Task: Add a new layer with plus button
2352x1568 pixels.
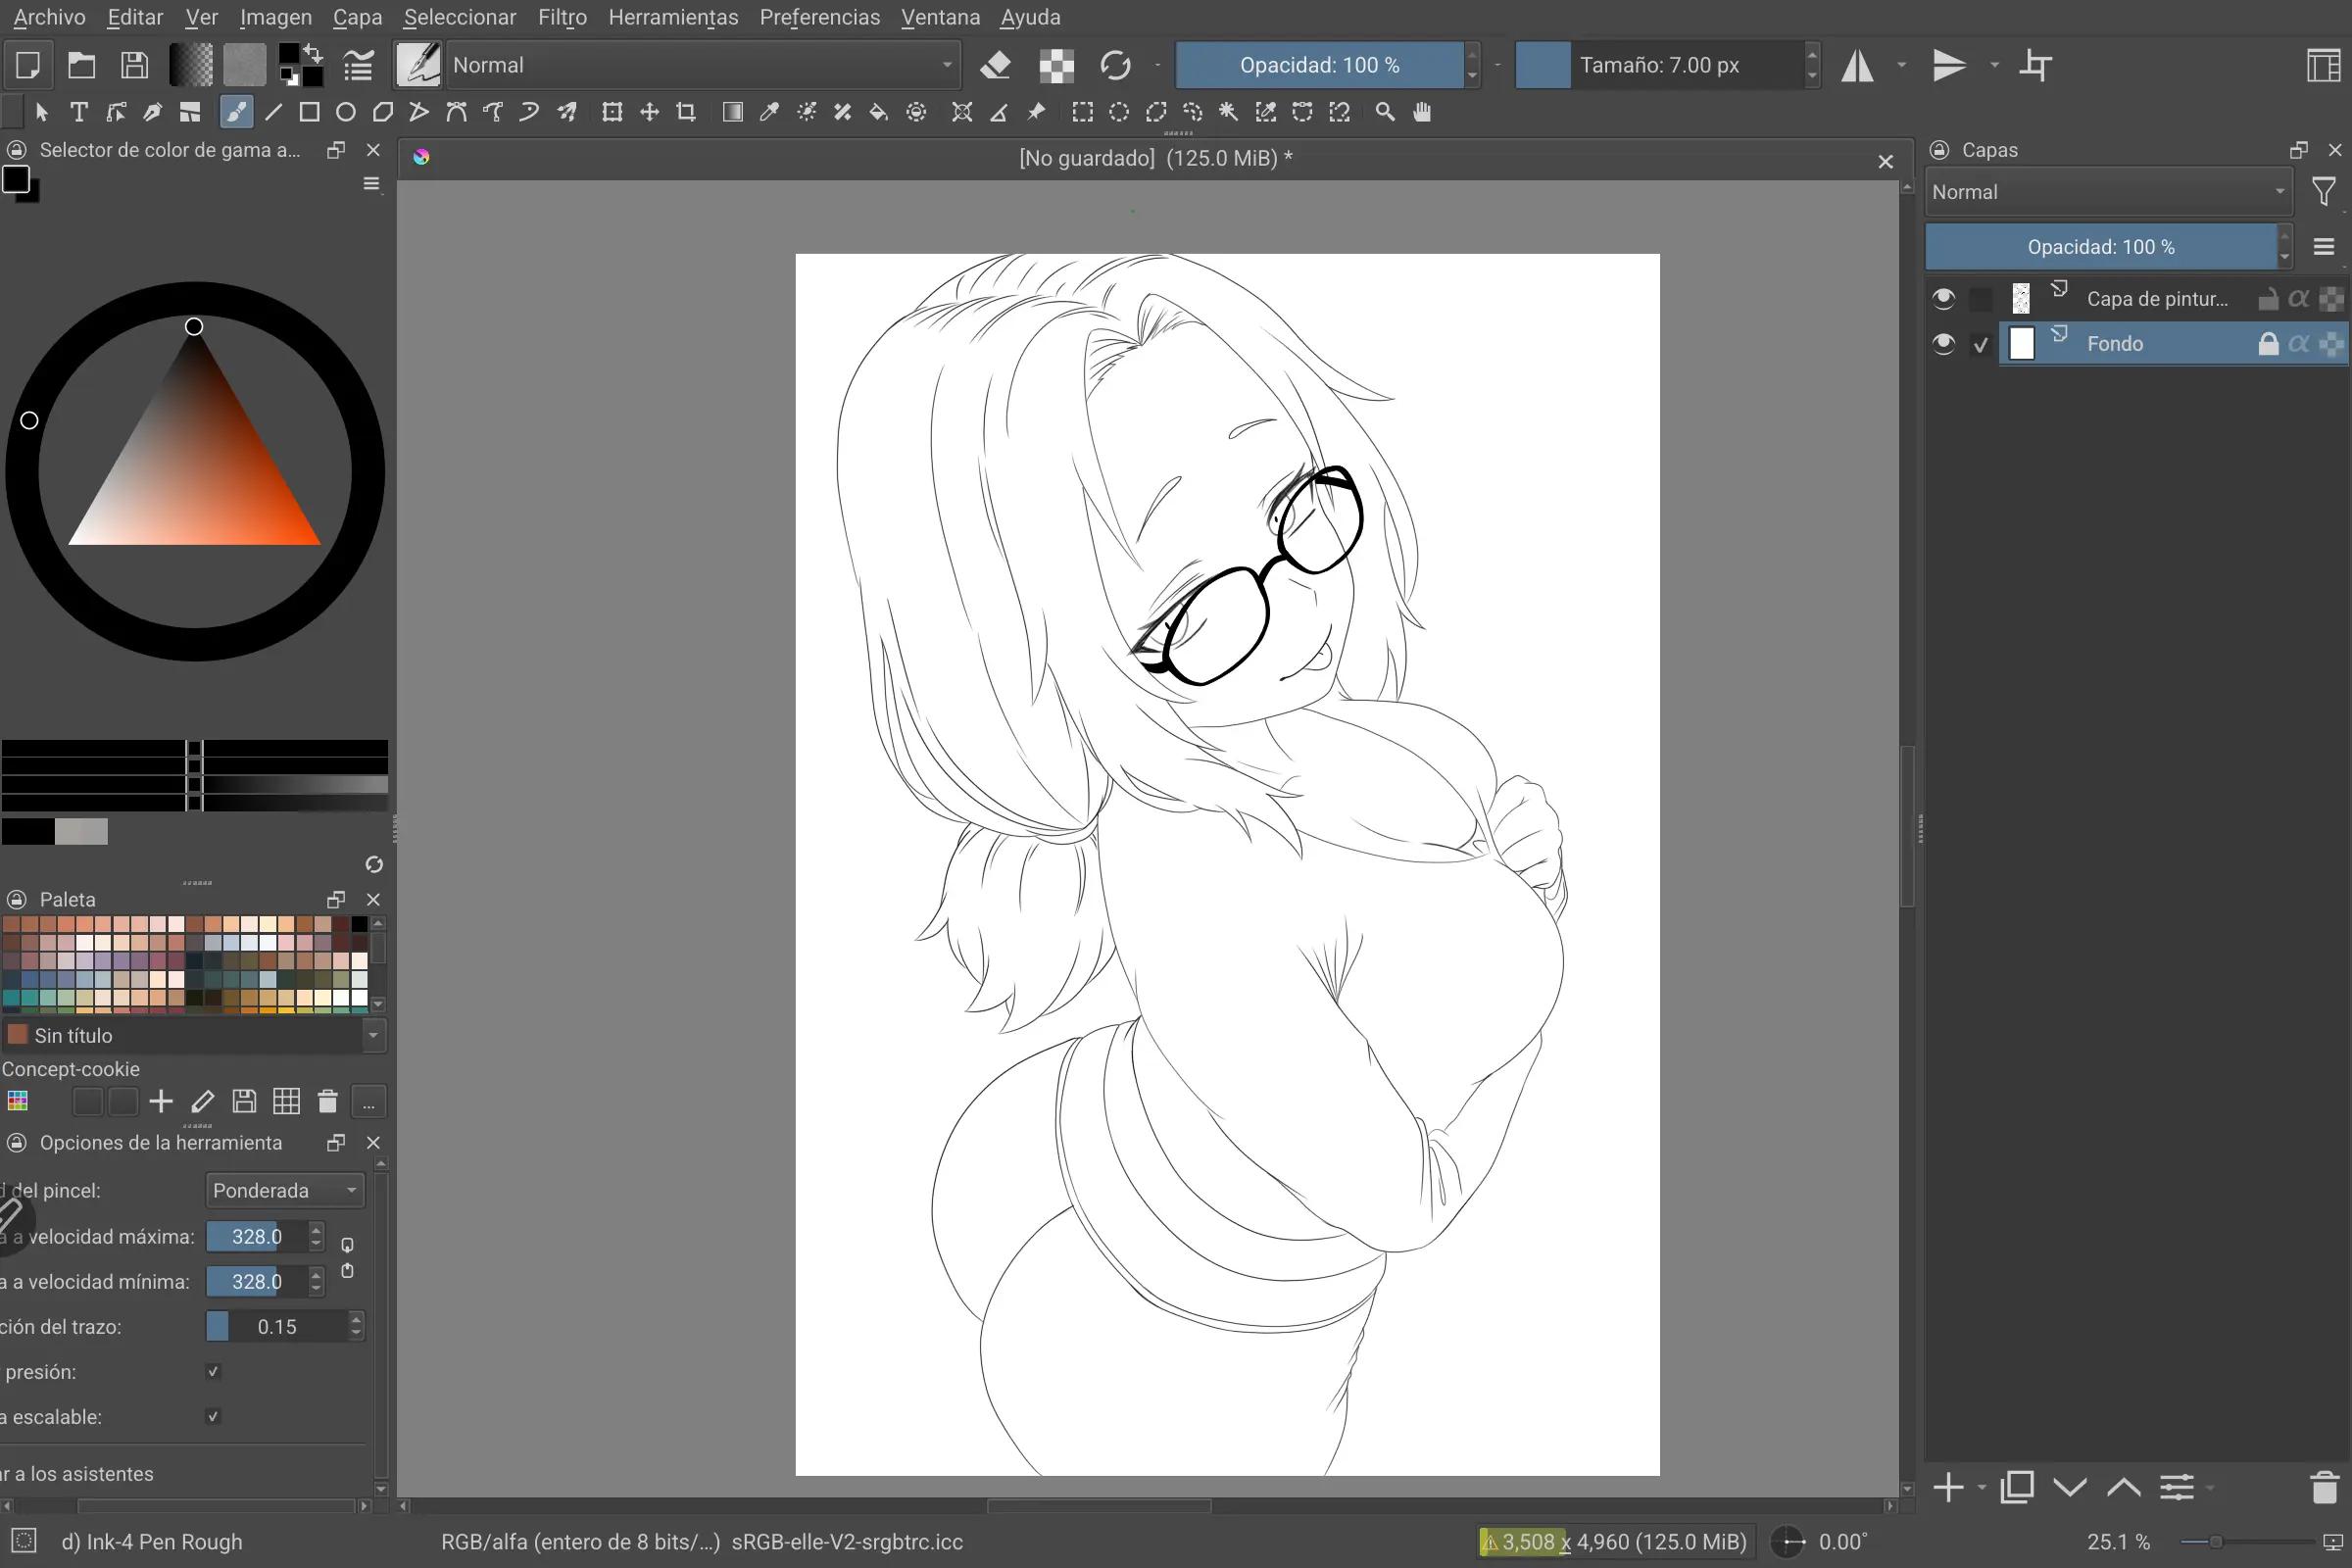Action: point(1948,1488)
